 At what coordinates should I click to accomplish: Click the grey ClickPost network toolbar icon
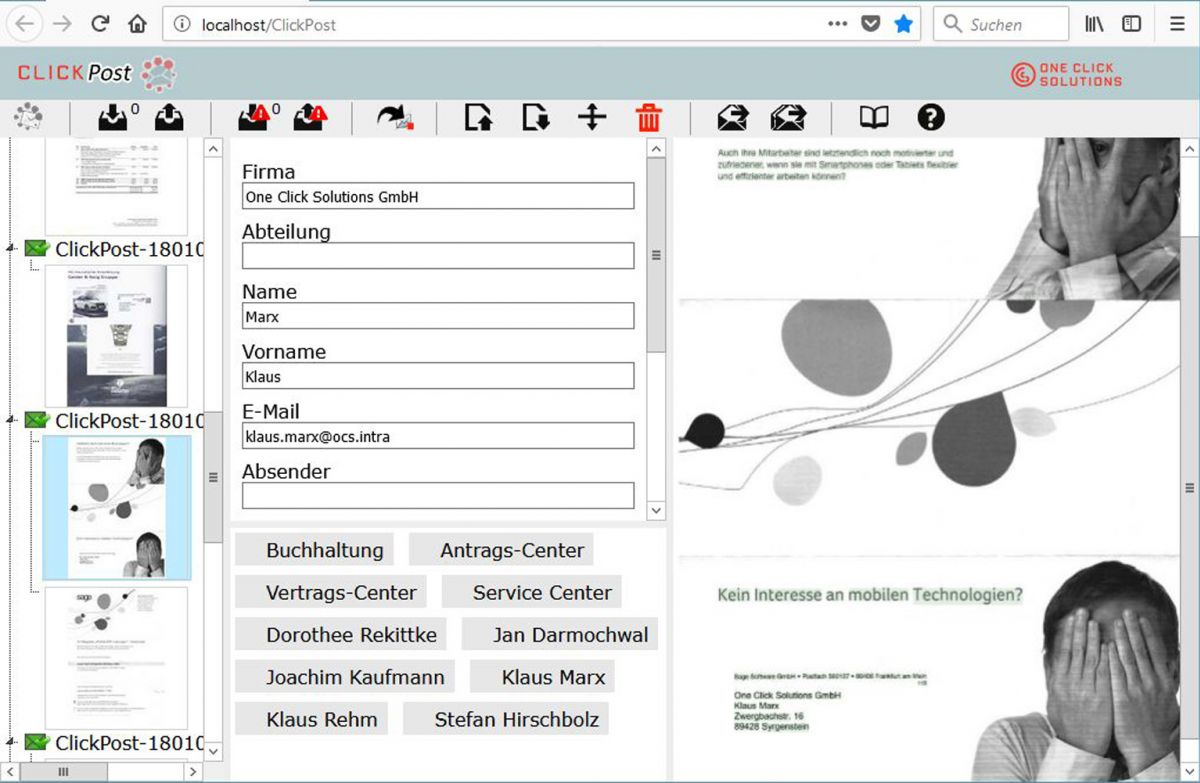pyautogui.click(x=28, y=118)
